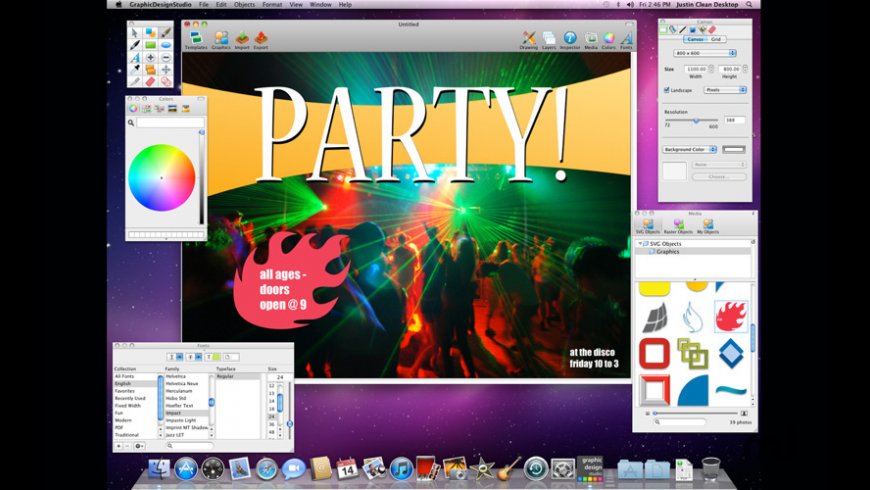This screenshot has width=870, height=490.
Task: Open the Templates toolbar icon
Action: tap(196, 39)
